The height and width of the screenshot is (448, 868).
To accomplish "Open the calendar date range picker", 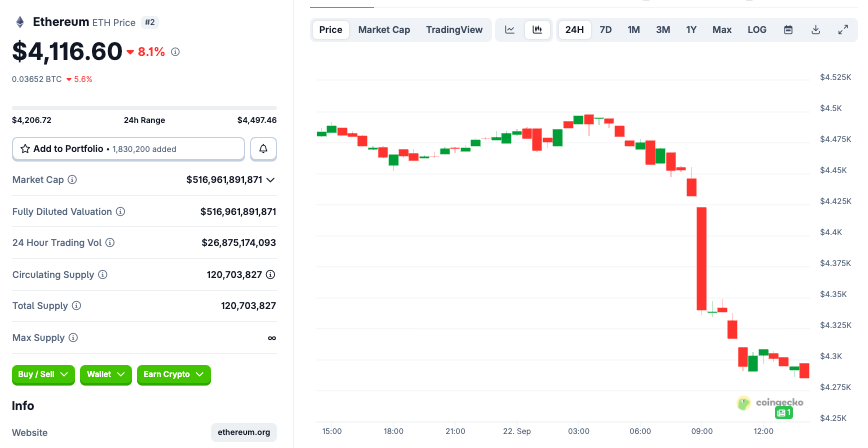I will (788, 30).
